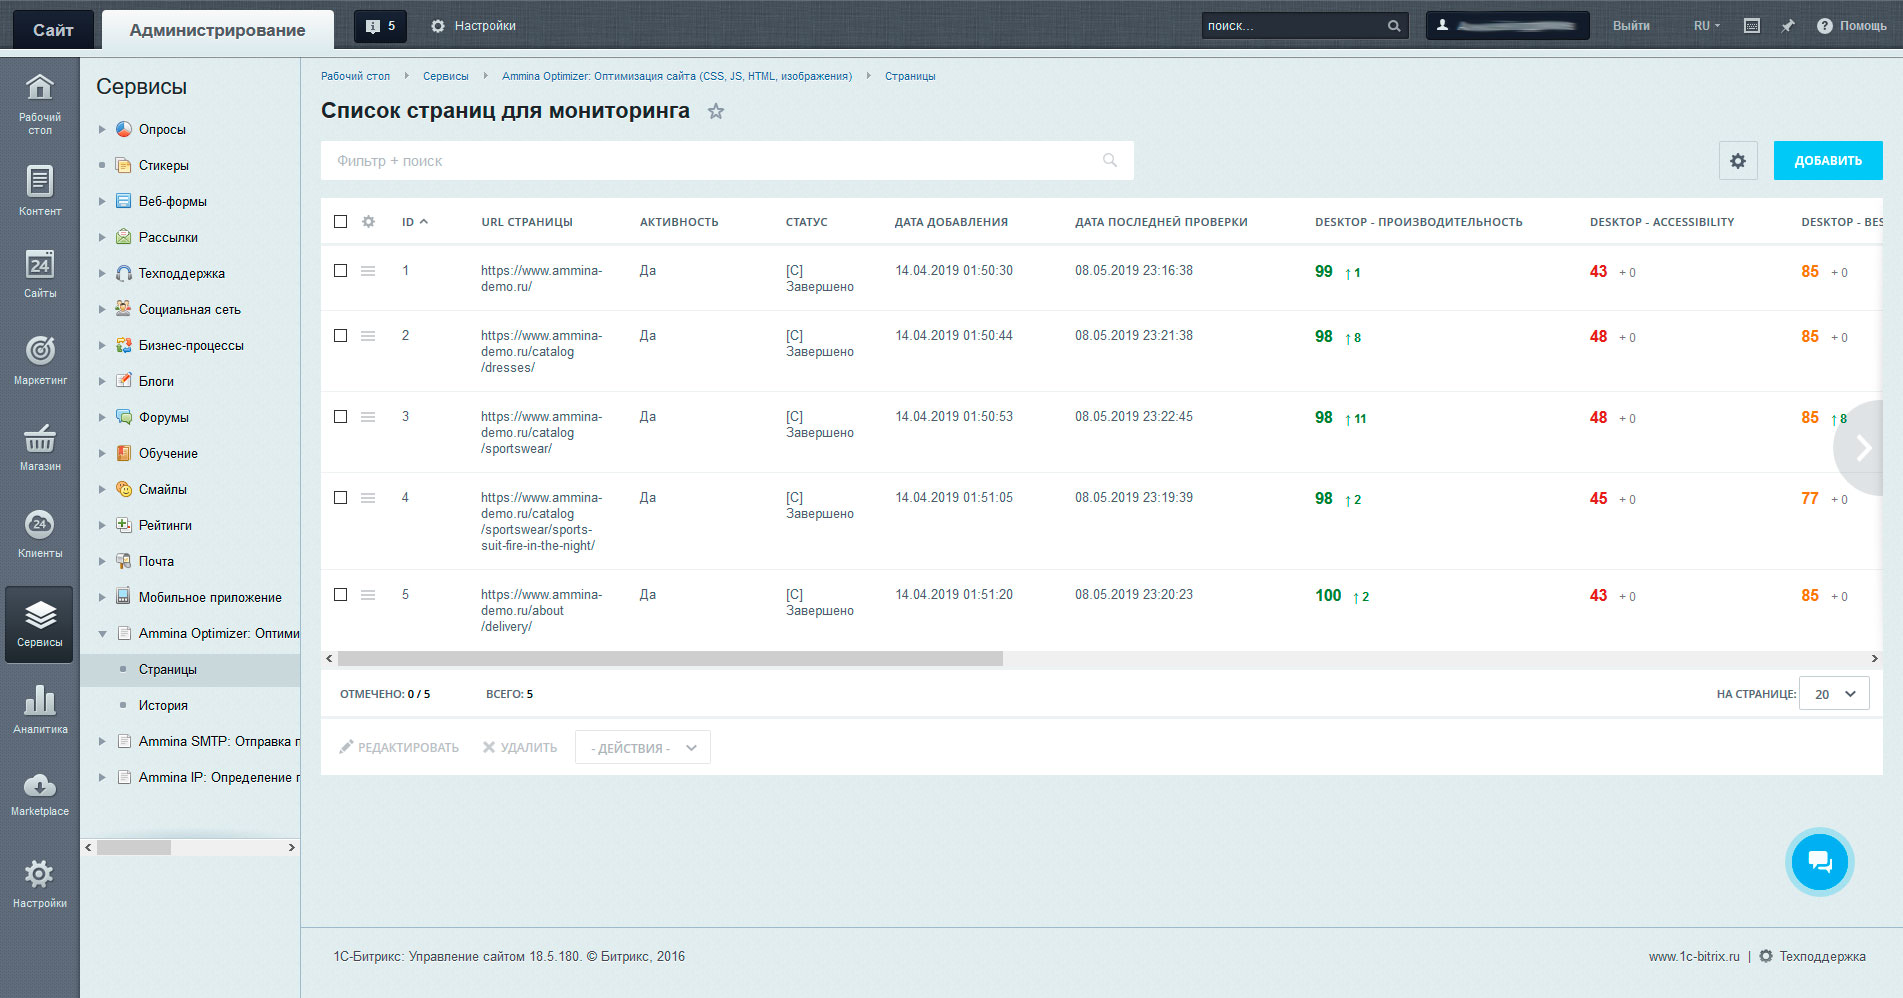
Task: Check the row with ID 1
Action: pyautogui.click(x=340, y=271)
